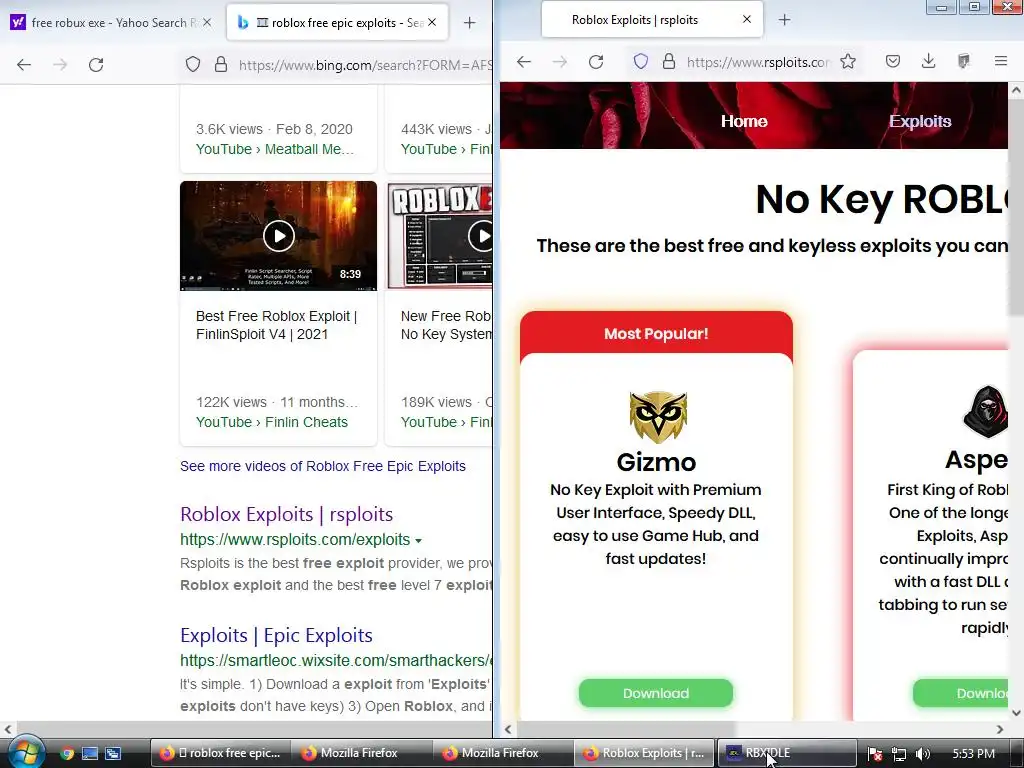The height and width of the screenshot is (768, 1024).
Task: Switch to the RBXIDLE taskbar window
Action: (x=786, y=753)
